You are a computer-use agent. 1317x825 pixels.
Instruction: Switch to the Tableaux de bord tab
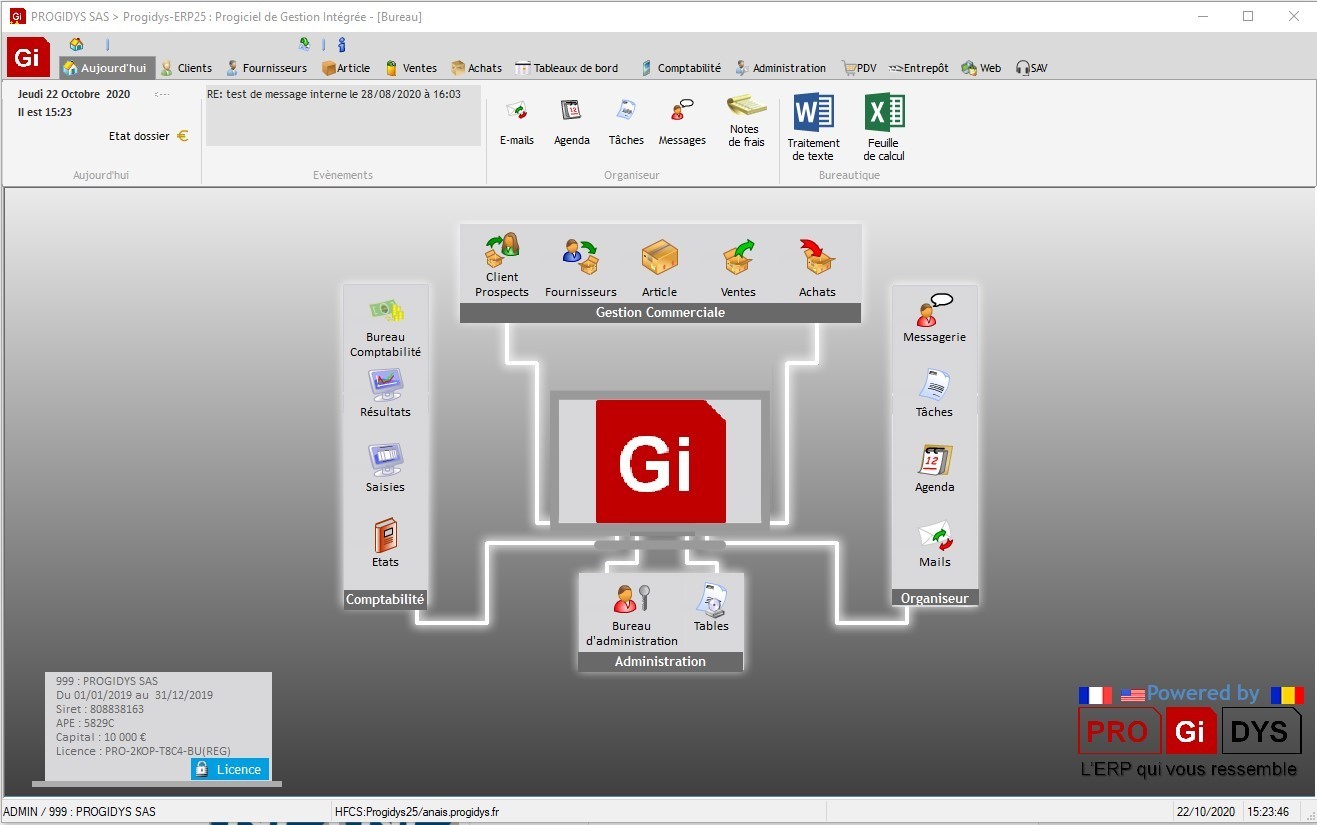coord(567,68)
